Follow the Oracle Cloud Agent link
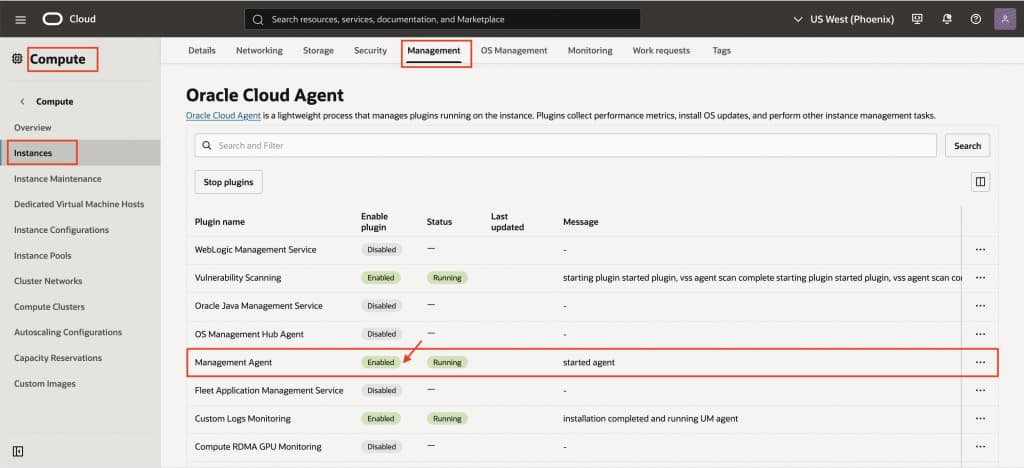This screenshot has width=1024, height=468. coord(223,116)
